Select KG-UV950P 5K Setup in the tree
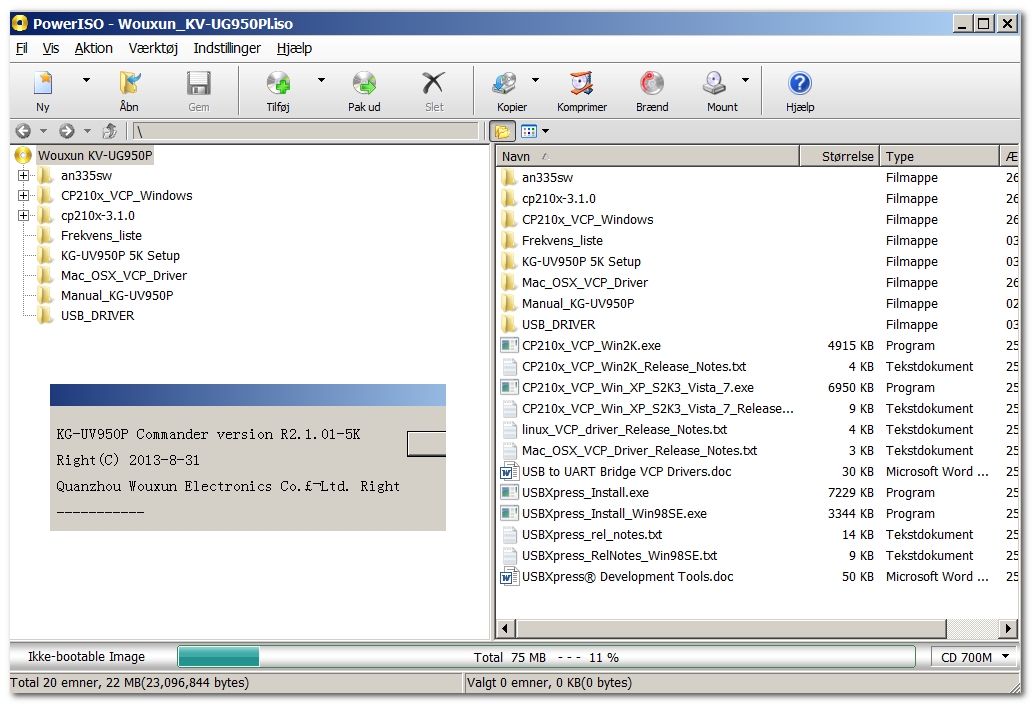This screenshot has height=704, width=1032. tap(120, 255)
